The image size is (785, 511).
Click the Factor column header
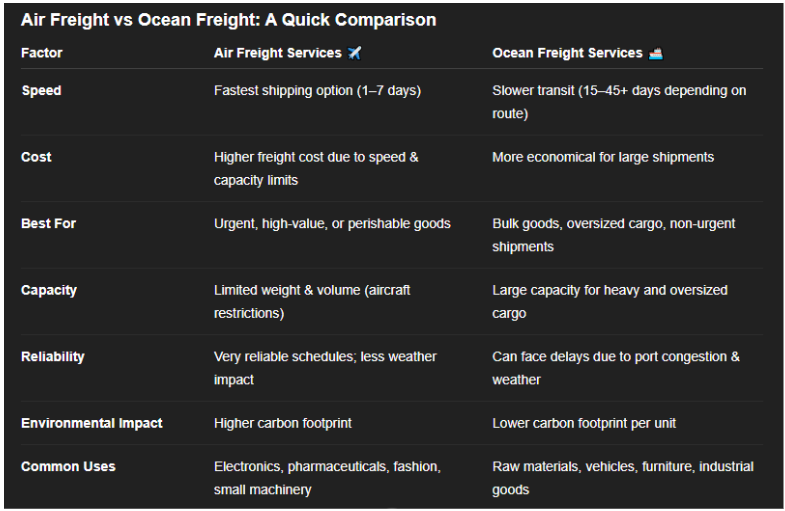click(x=42, y=53)
